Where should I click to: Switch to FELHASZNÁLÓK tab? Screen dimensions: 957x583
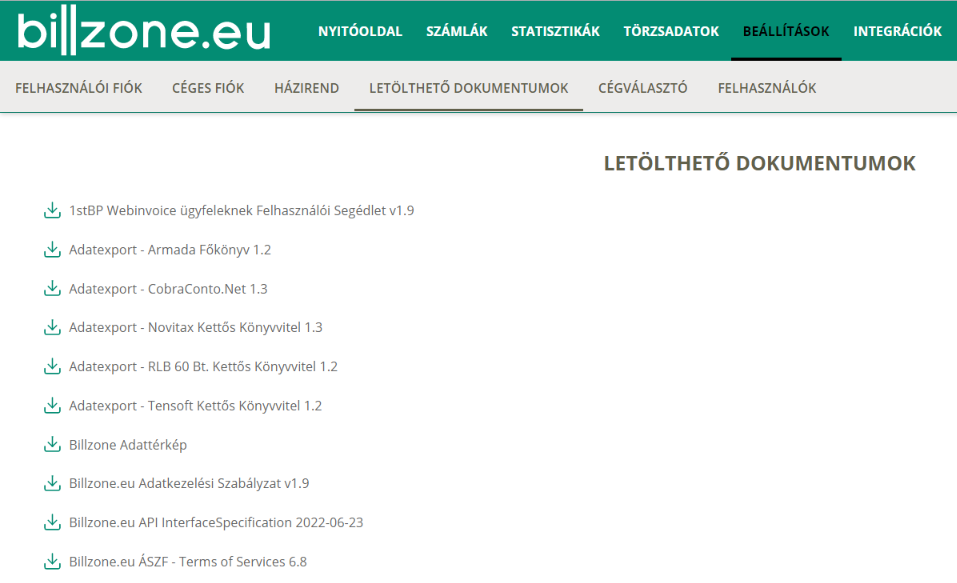pos(767,88)
